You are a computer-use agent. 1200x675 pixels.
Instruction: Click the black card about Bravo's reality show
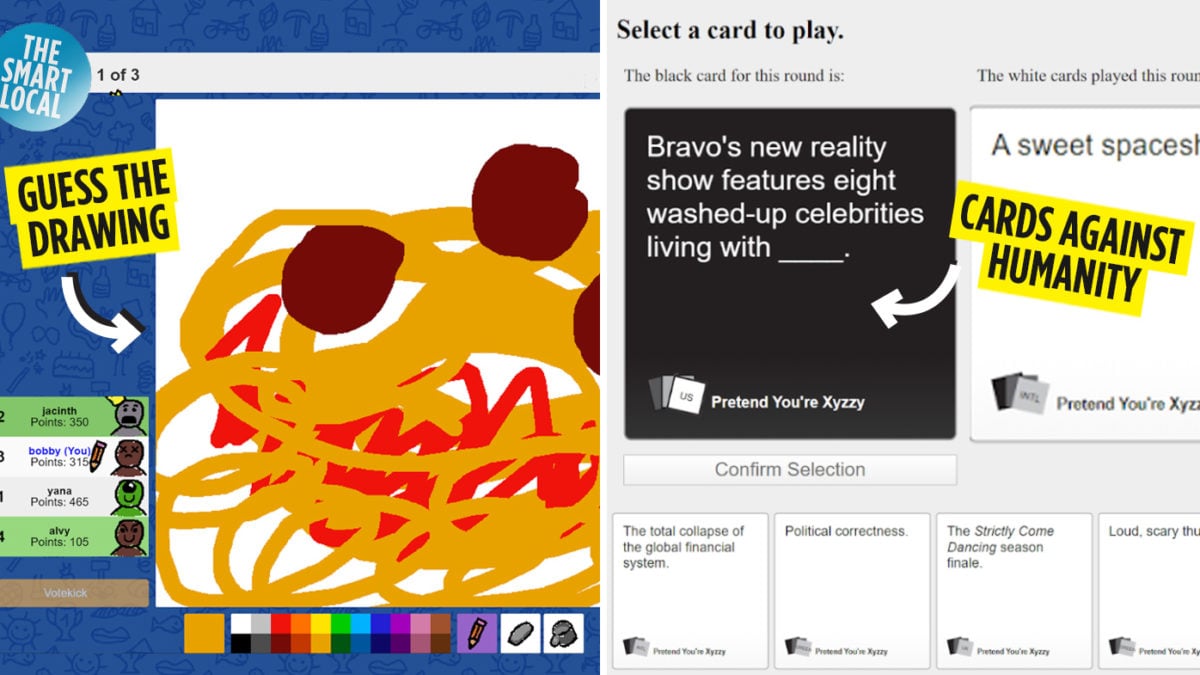coord(790,273)
